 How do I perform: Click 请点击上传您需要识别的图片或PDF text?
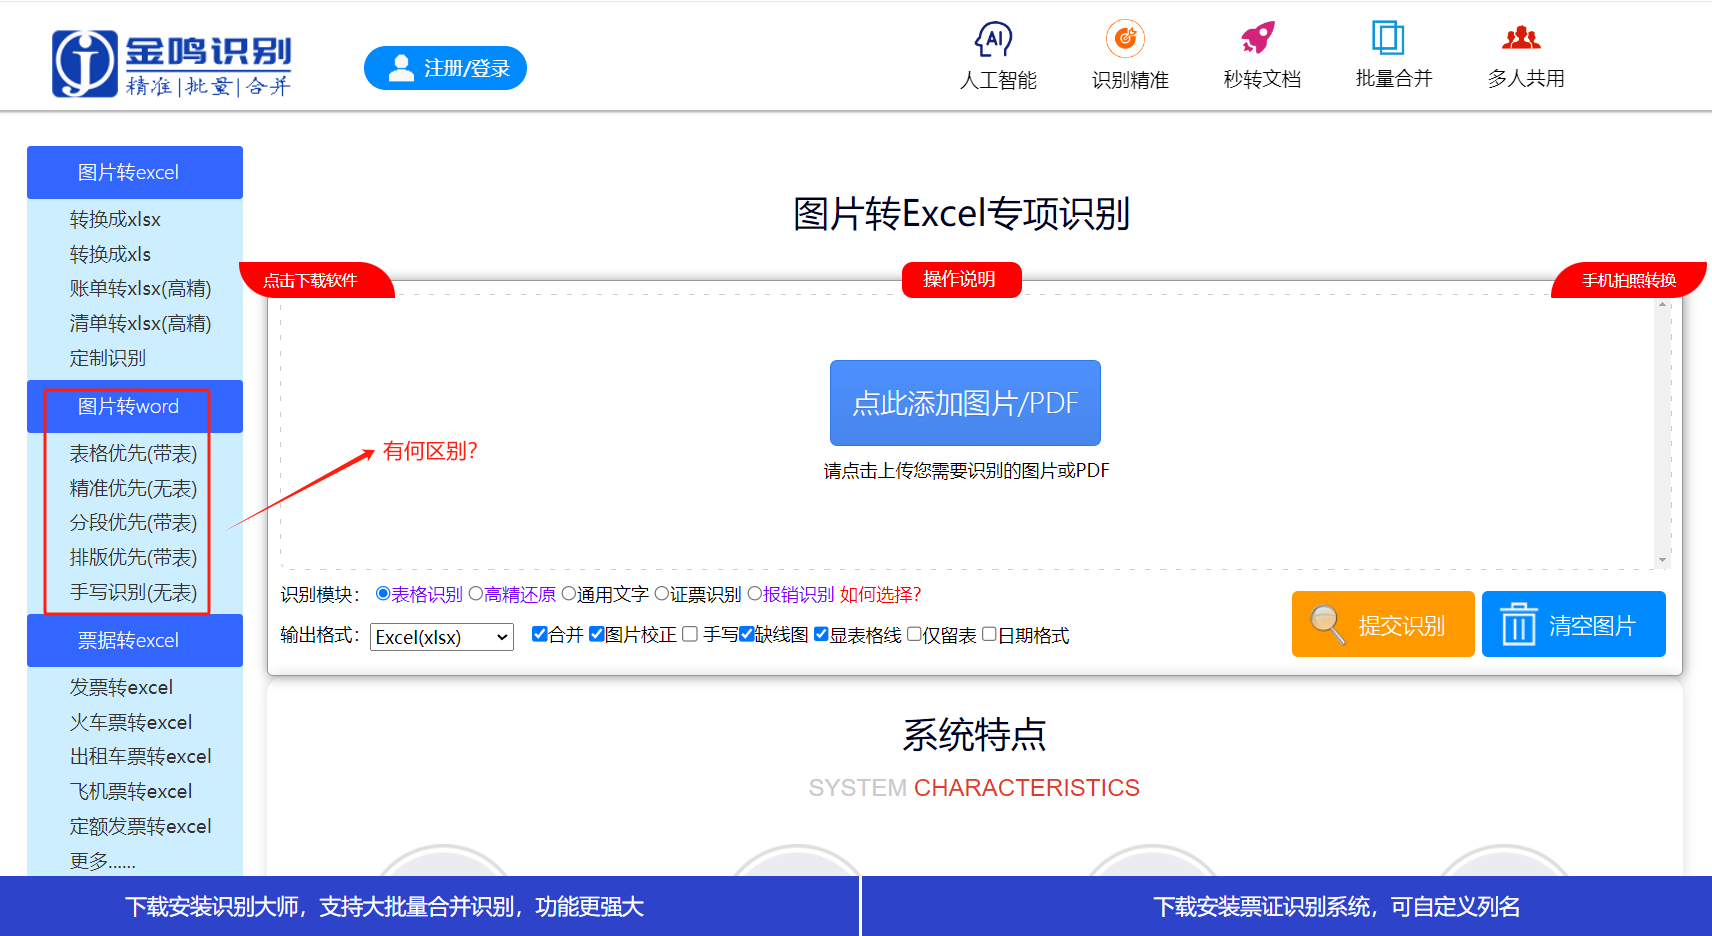[966, 470]
